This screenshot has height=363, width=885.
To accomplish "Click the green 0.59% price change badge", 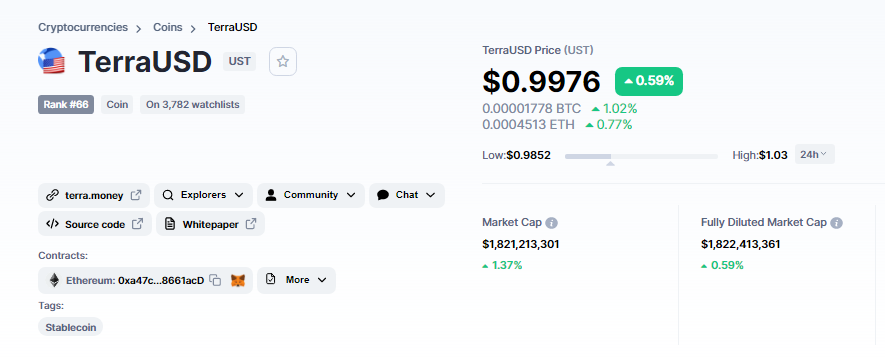I will click(649, 81).
